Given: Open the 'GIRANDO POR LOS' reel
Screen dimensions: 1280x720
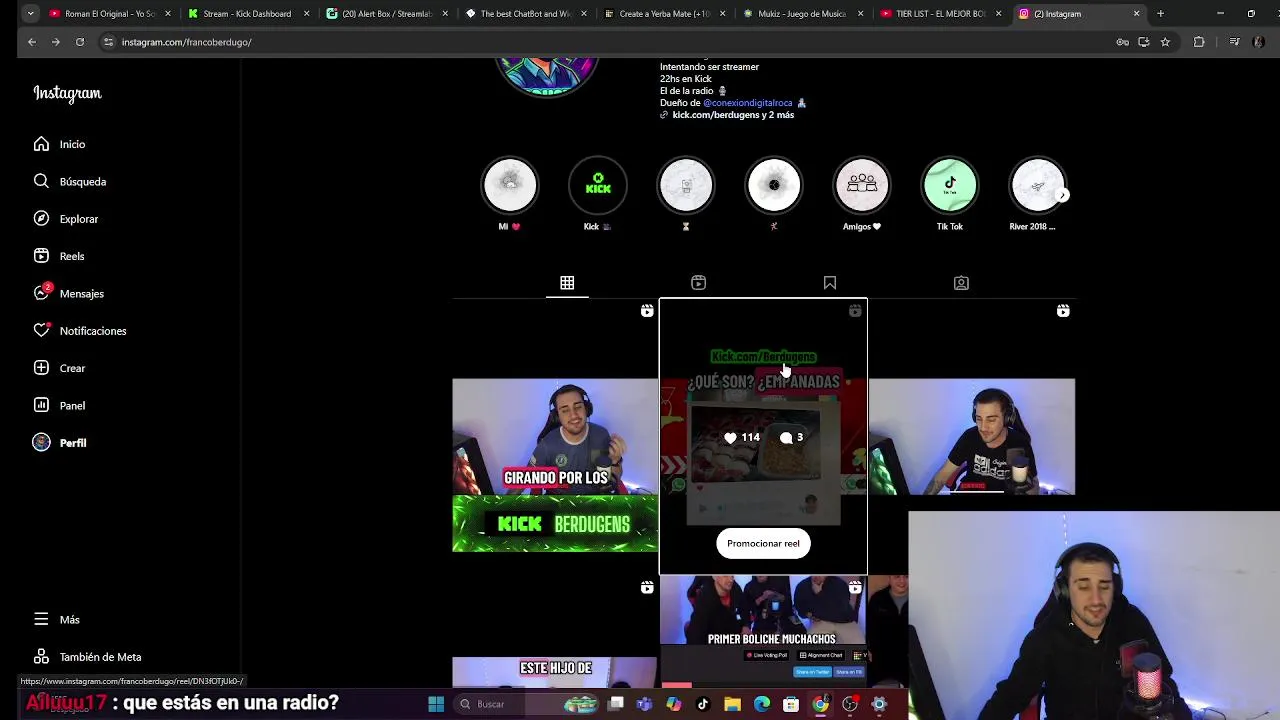Looking at the screenshot, I should (x=555, y=436).
